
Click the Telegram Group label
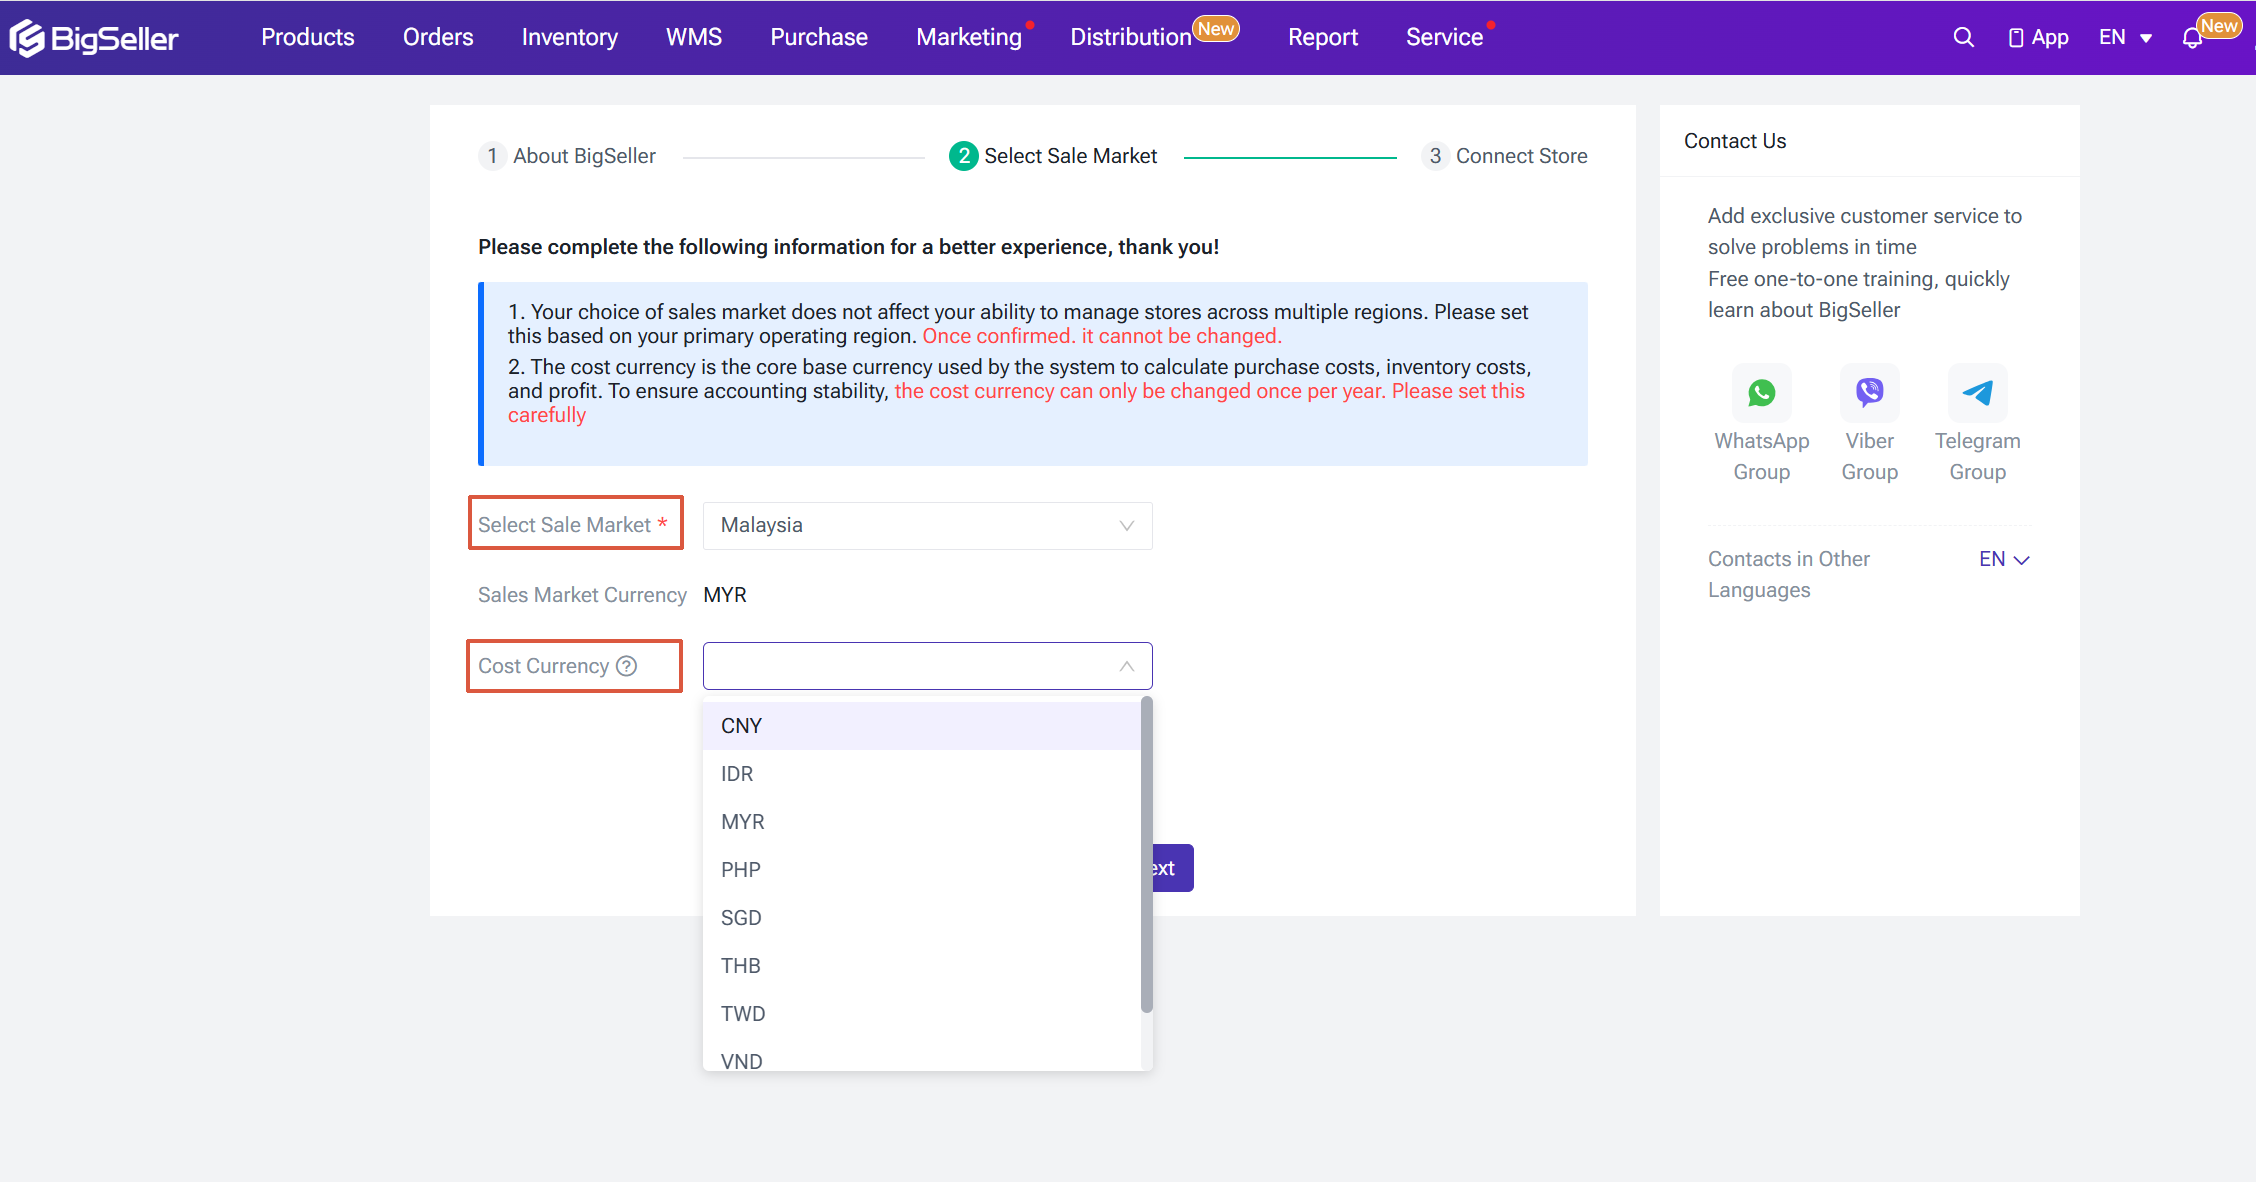coord(1978,456)
